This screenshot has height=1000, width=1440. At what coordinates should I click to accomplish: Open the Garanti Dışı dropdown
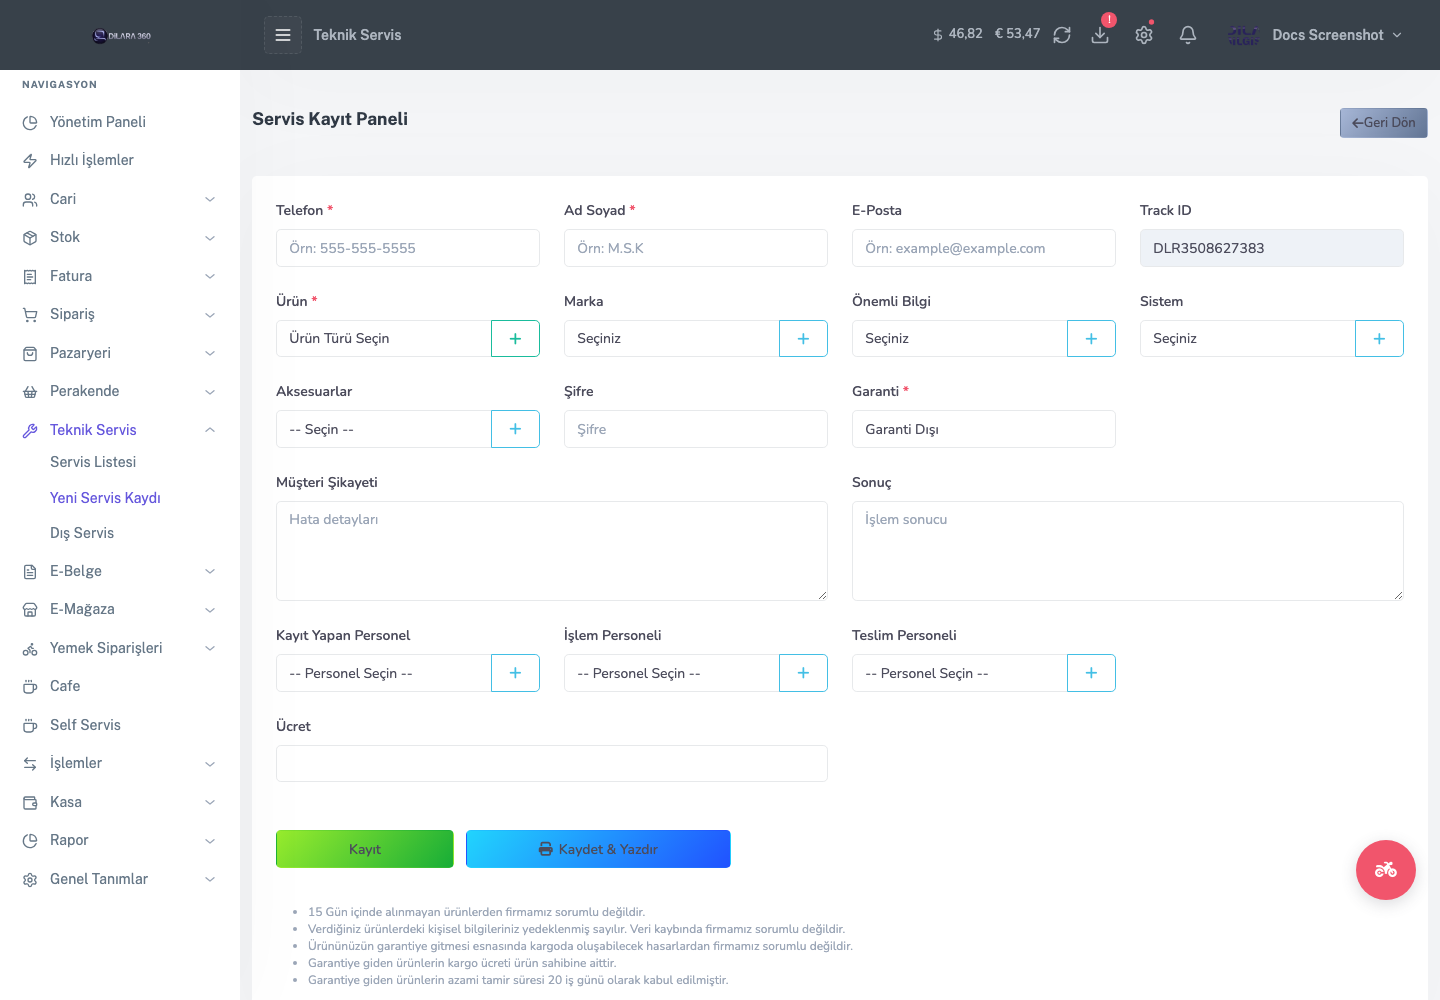coord(984,429)
